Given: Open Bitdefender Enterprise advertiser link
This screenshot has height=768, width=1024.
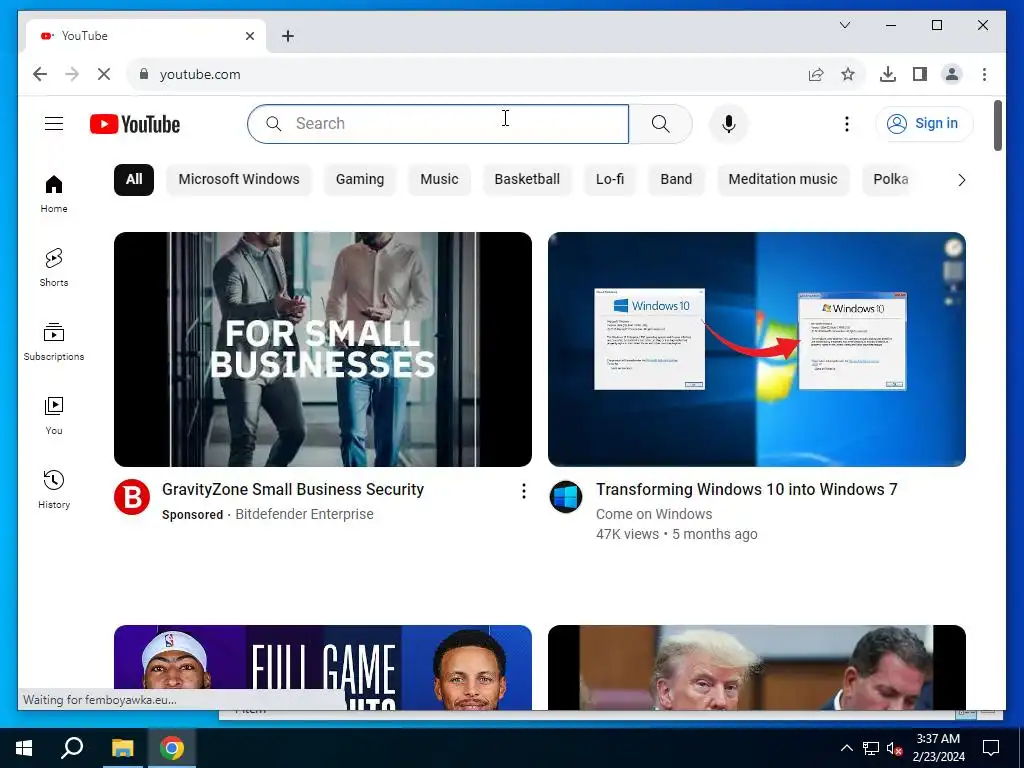Looking at the screenshot, I should tap(304, 514).
